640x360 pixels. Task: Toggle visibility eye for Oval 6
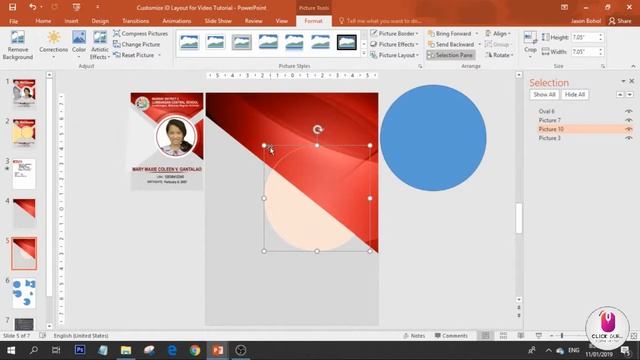629,111
